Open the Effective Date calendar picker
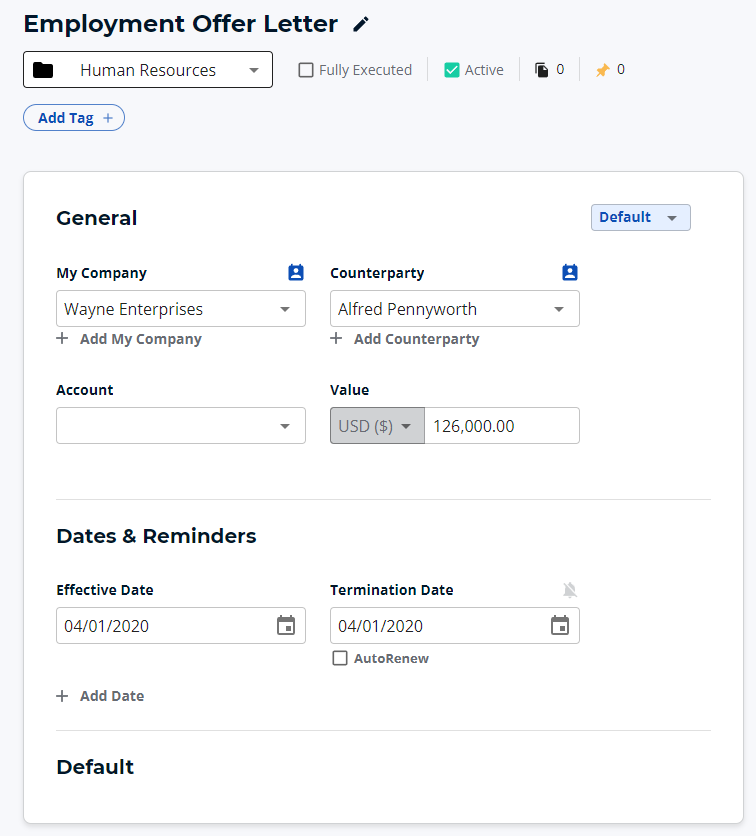This screenshot has height=836, width=756. pos(286,625)
